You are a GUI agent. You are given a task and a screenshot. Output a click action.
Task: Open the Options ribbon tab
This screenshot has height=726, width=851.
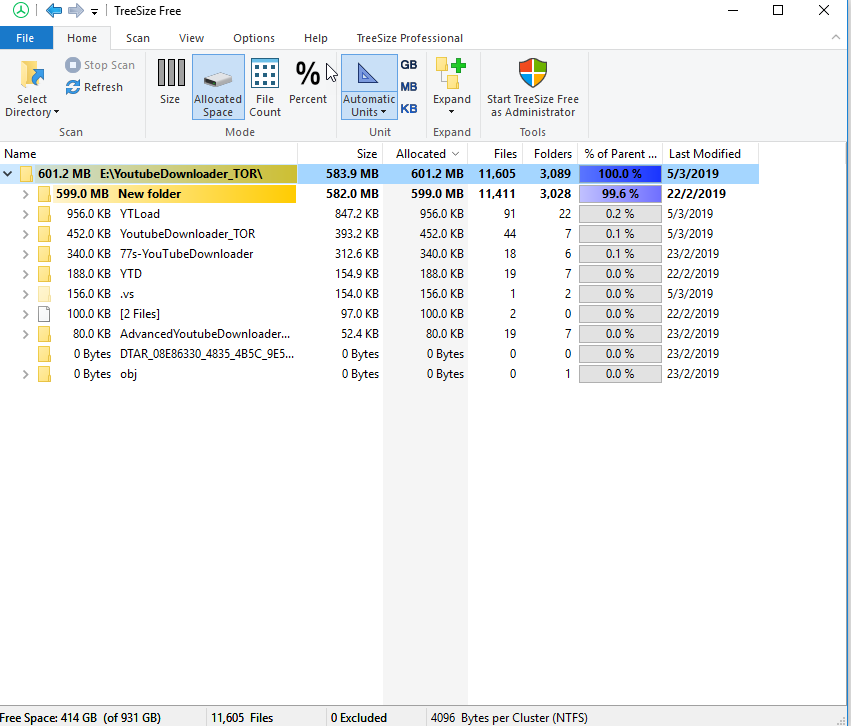click(254, 38)
